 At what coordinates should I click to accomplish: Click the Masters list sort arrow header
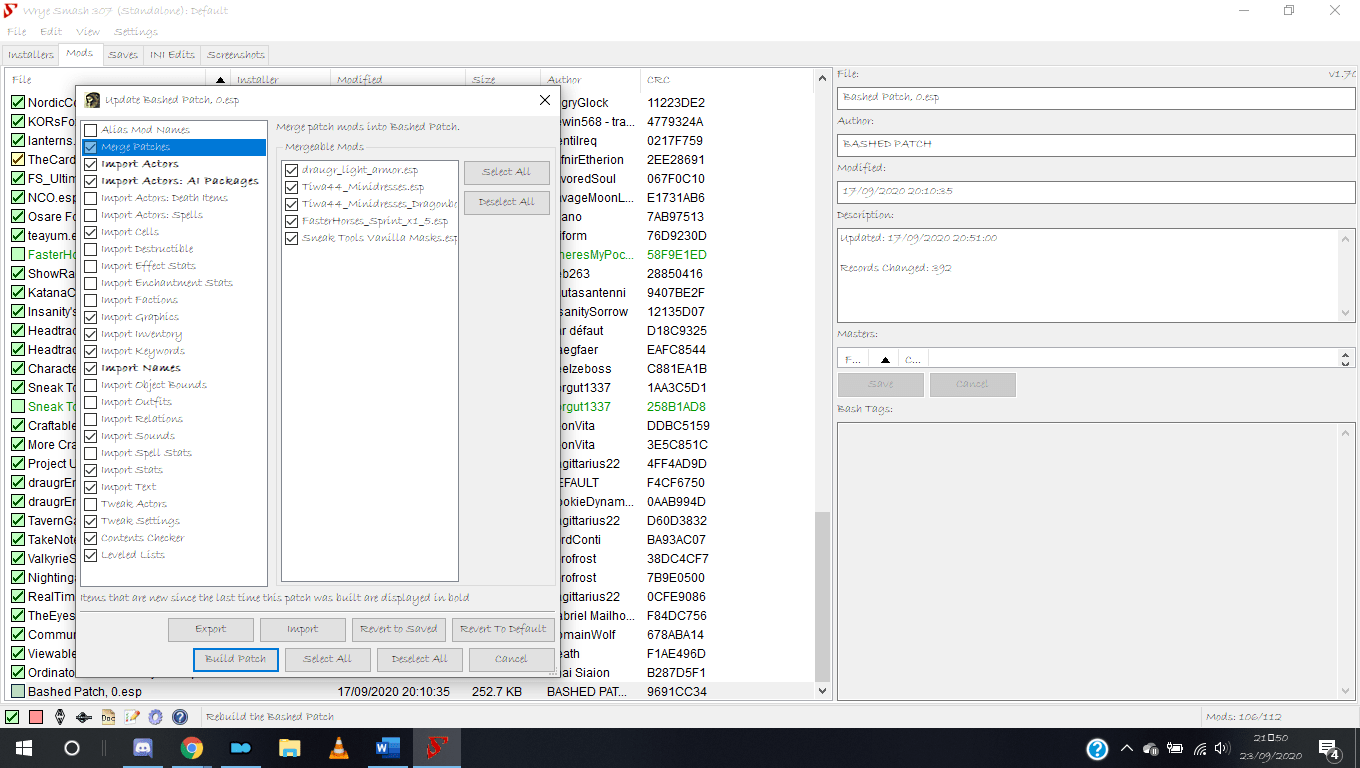point(884,359)
